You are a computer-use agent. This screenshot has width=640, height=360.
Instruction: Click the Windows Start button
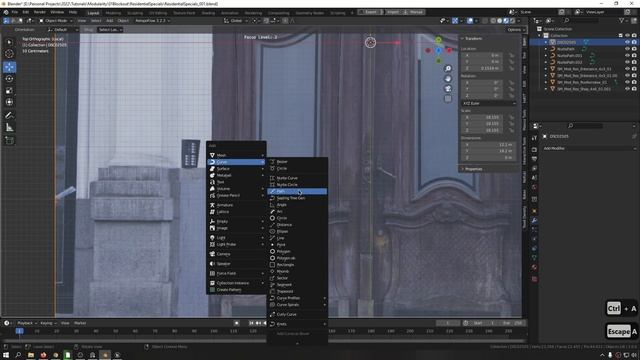[6, 355]
